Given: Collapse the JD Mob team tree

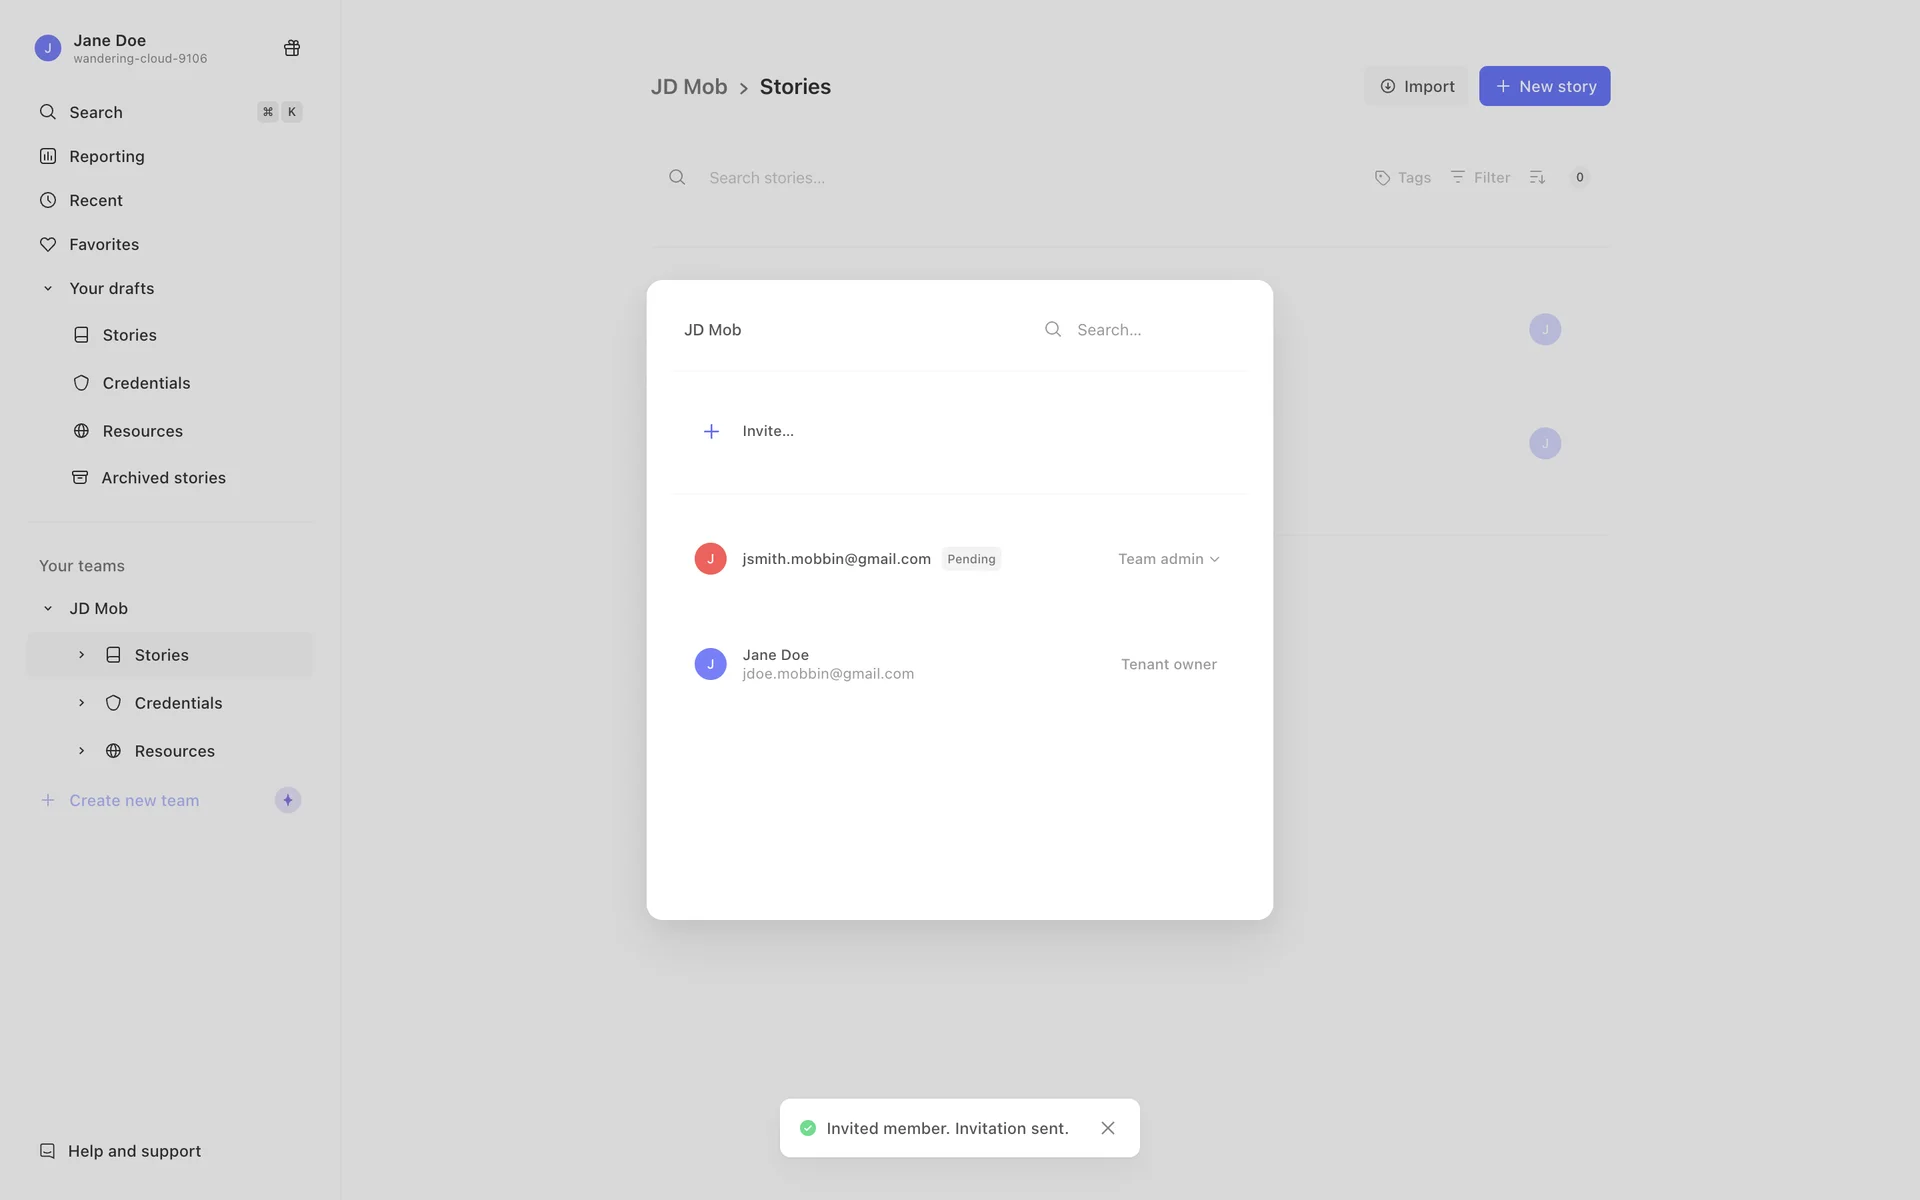Looking at the screenshot, I should pos(47,608).
